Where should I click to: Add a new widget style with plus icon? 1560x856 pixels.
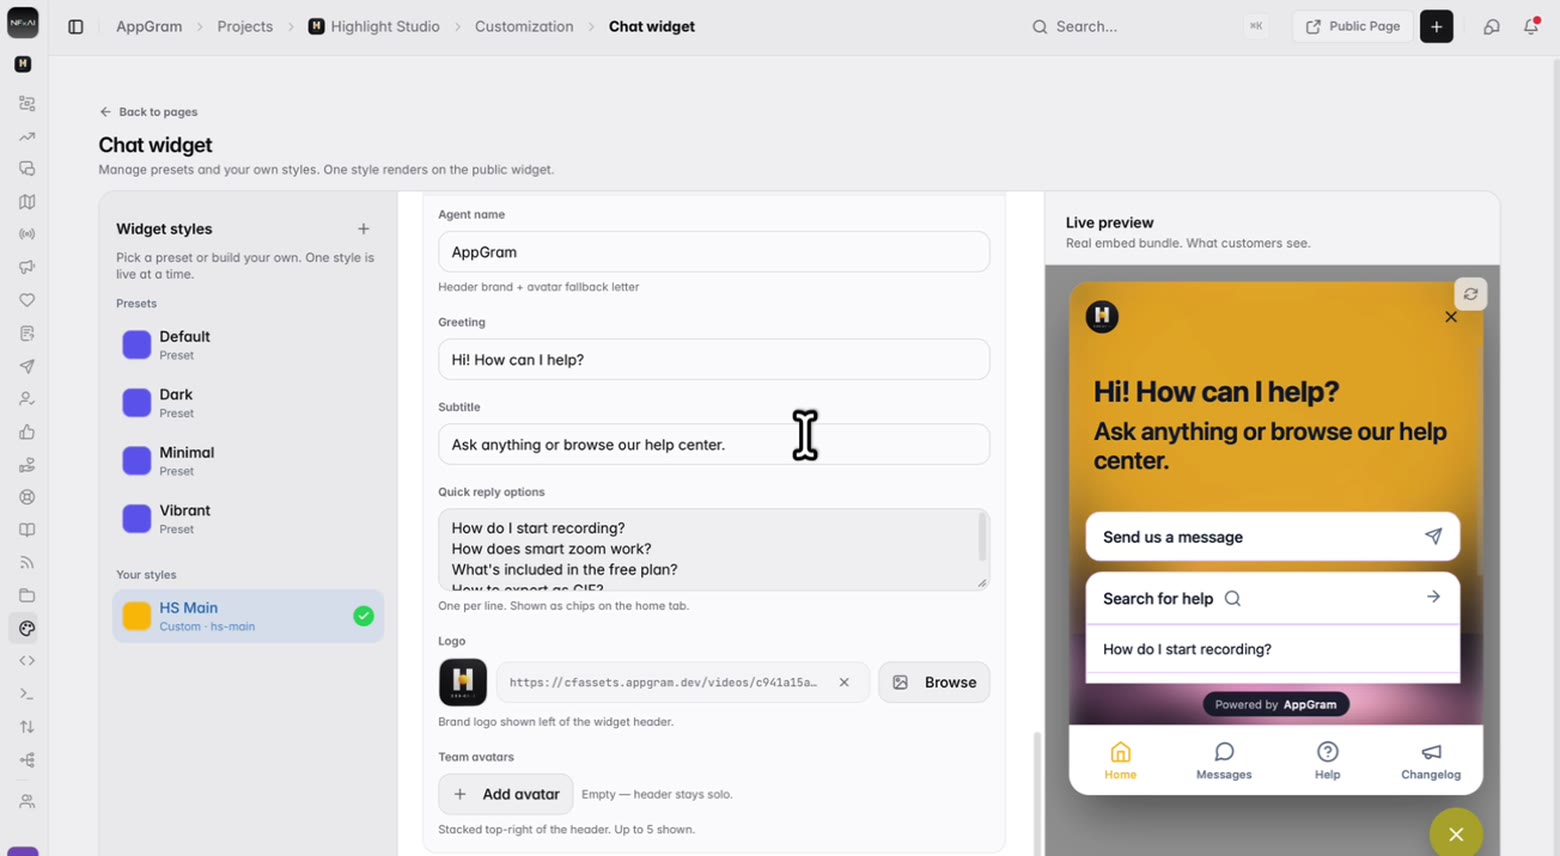coord(363,229)
